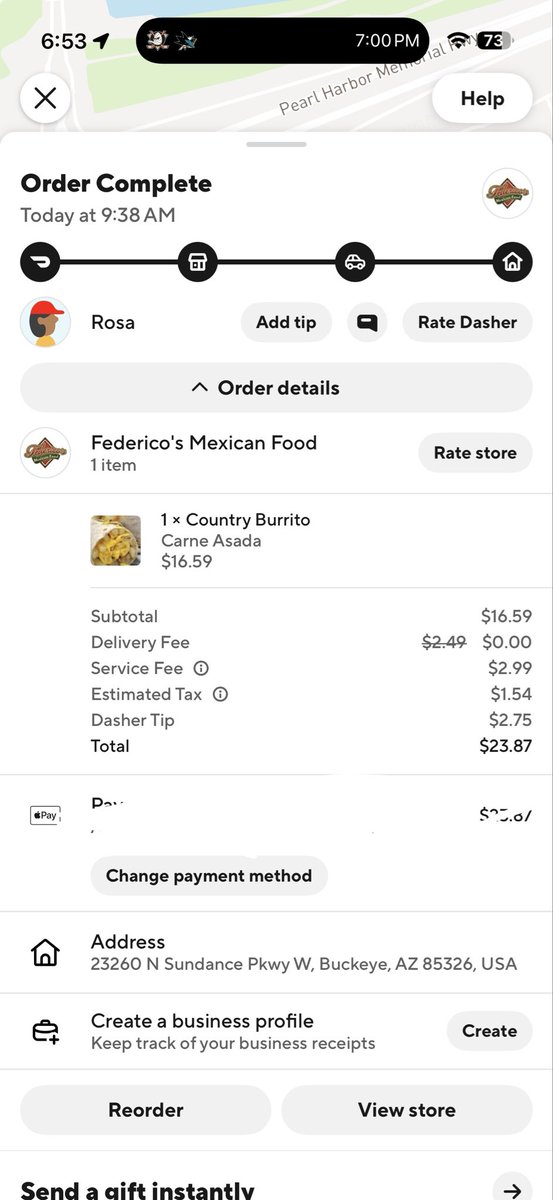Tap the home address icon
The image size is (553, 1200).
point(45,952)
